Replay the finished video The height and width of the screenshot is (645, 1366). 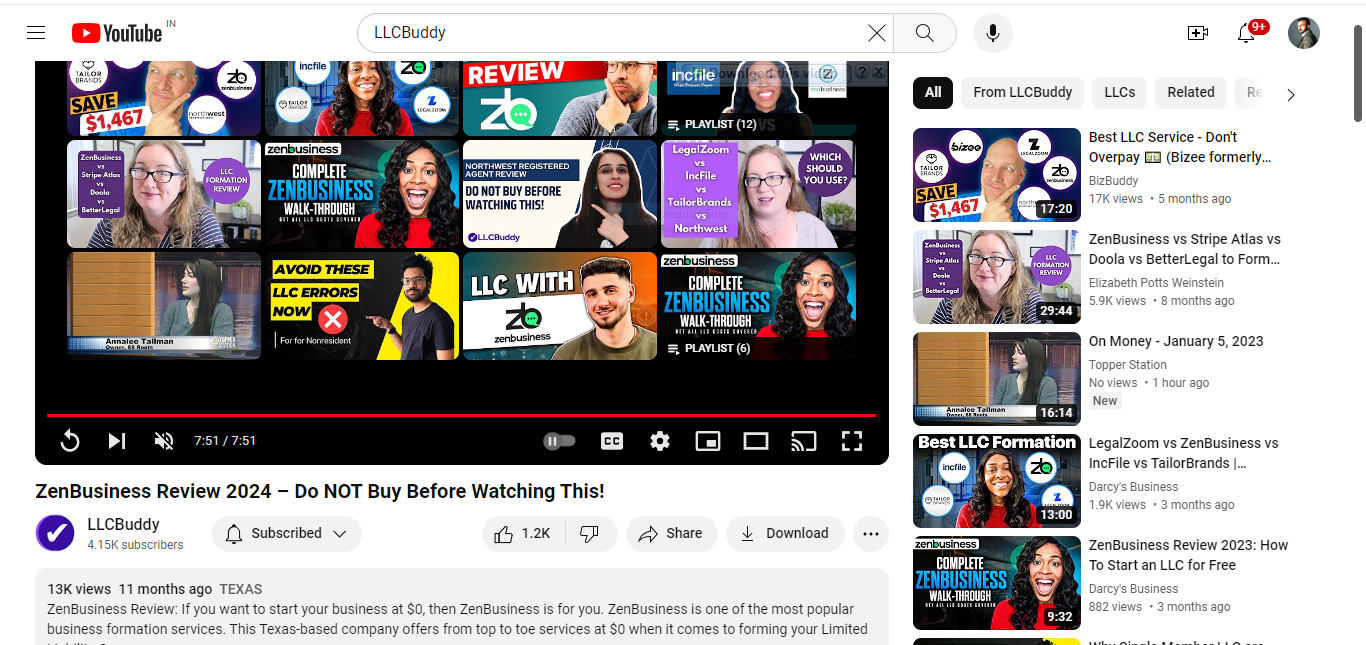click(70, 441)
